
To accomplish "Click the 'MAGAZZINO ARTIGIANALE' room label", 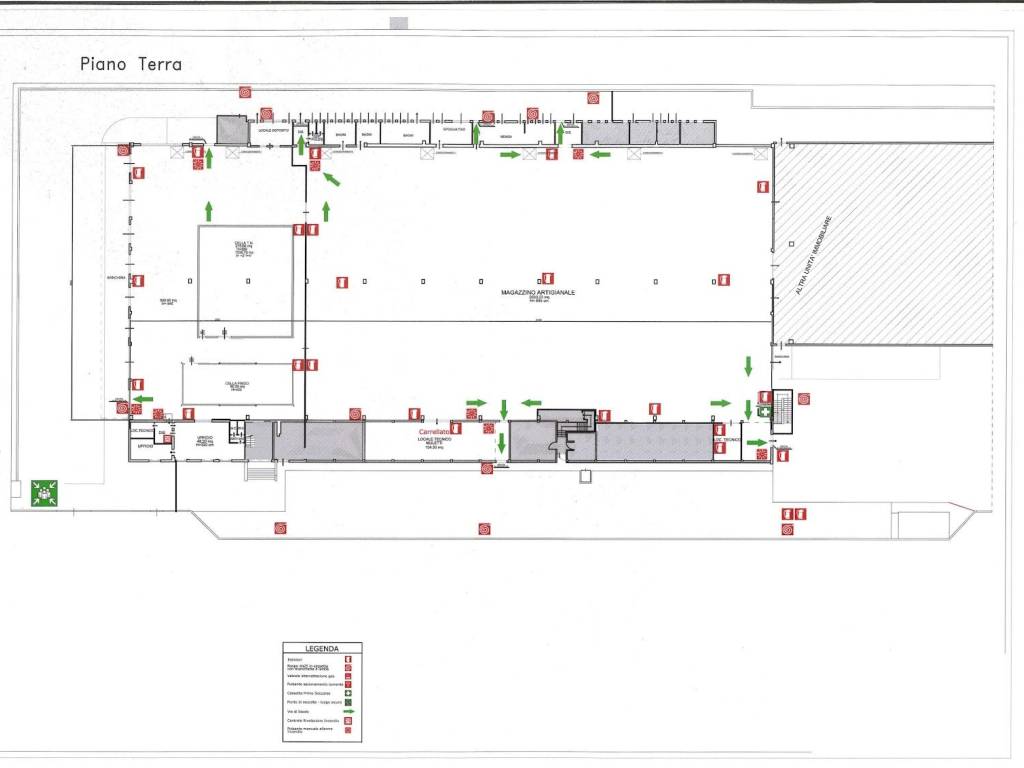I will coord(538,293).
